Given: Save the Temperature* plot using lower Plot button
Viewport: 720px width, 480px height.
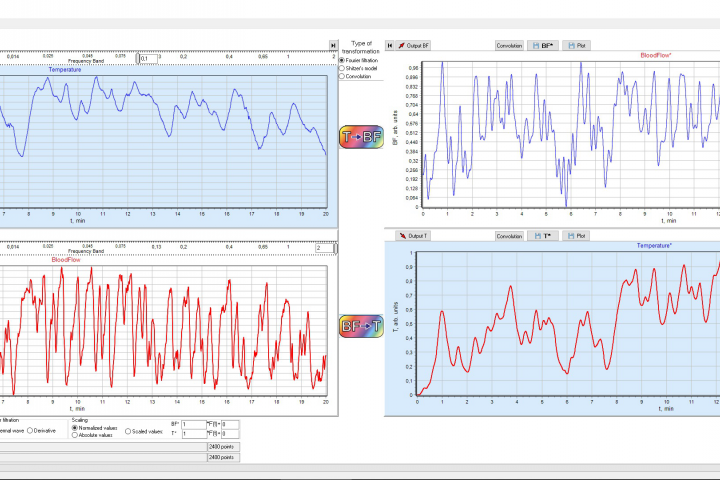Looking at the screenshot, I should click(x=576, y=236).
